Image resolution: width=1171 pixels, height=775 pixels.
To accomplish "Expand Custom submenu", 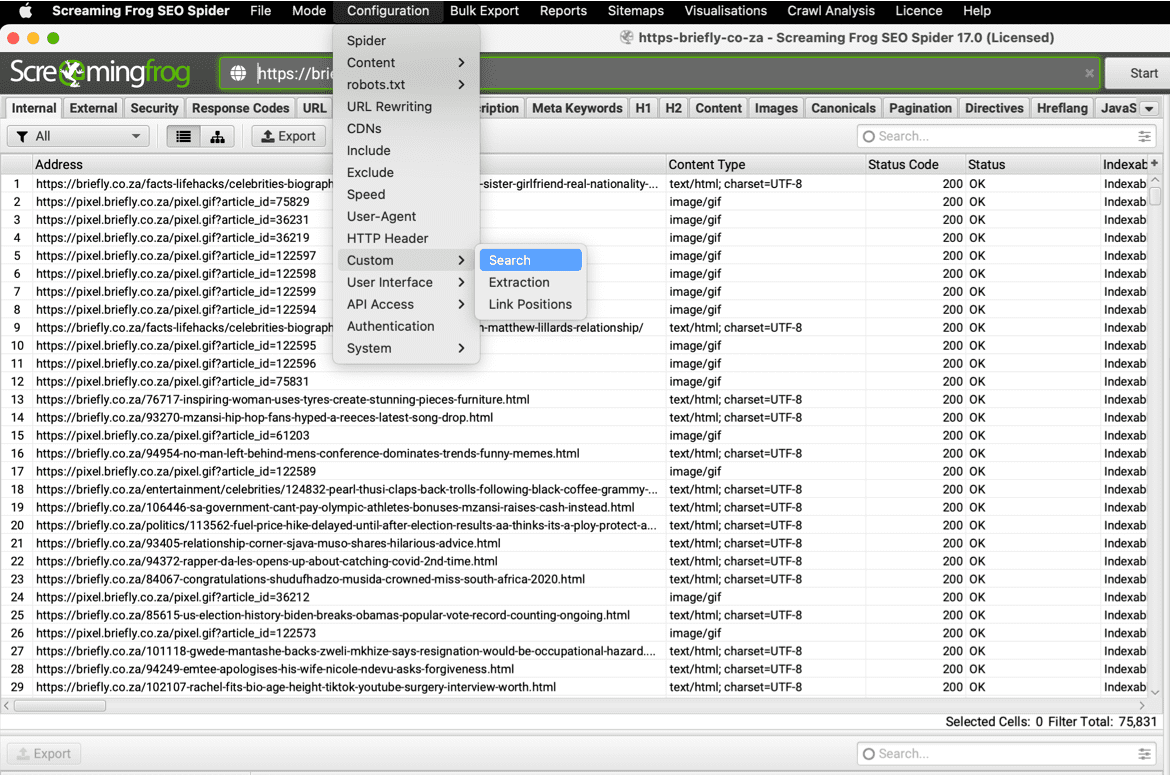I will point(406,260).
